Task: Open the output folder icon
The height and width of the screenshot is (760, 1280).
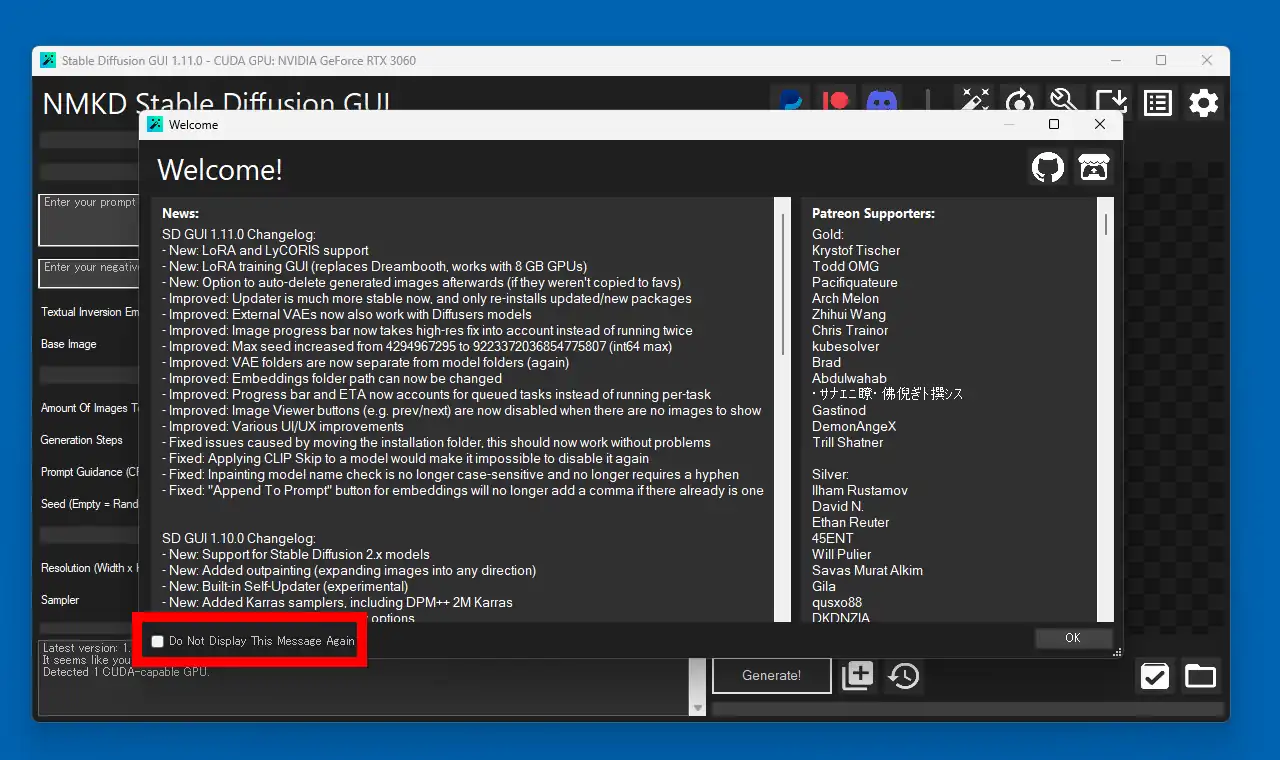Action: tap(1200, 676)
